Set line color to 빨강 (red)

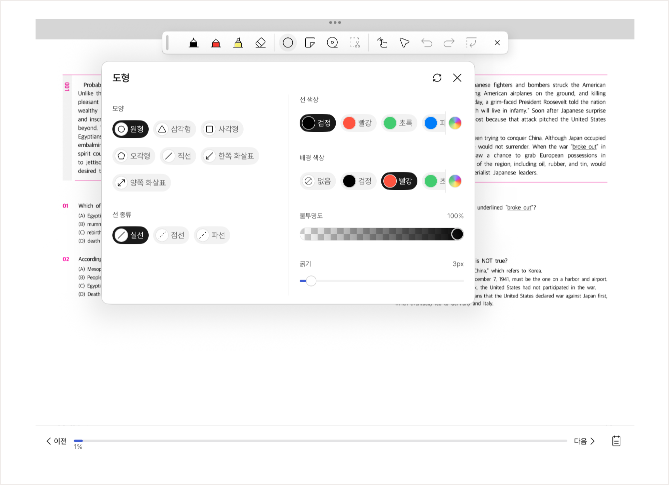coord(357,123)
